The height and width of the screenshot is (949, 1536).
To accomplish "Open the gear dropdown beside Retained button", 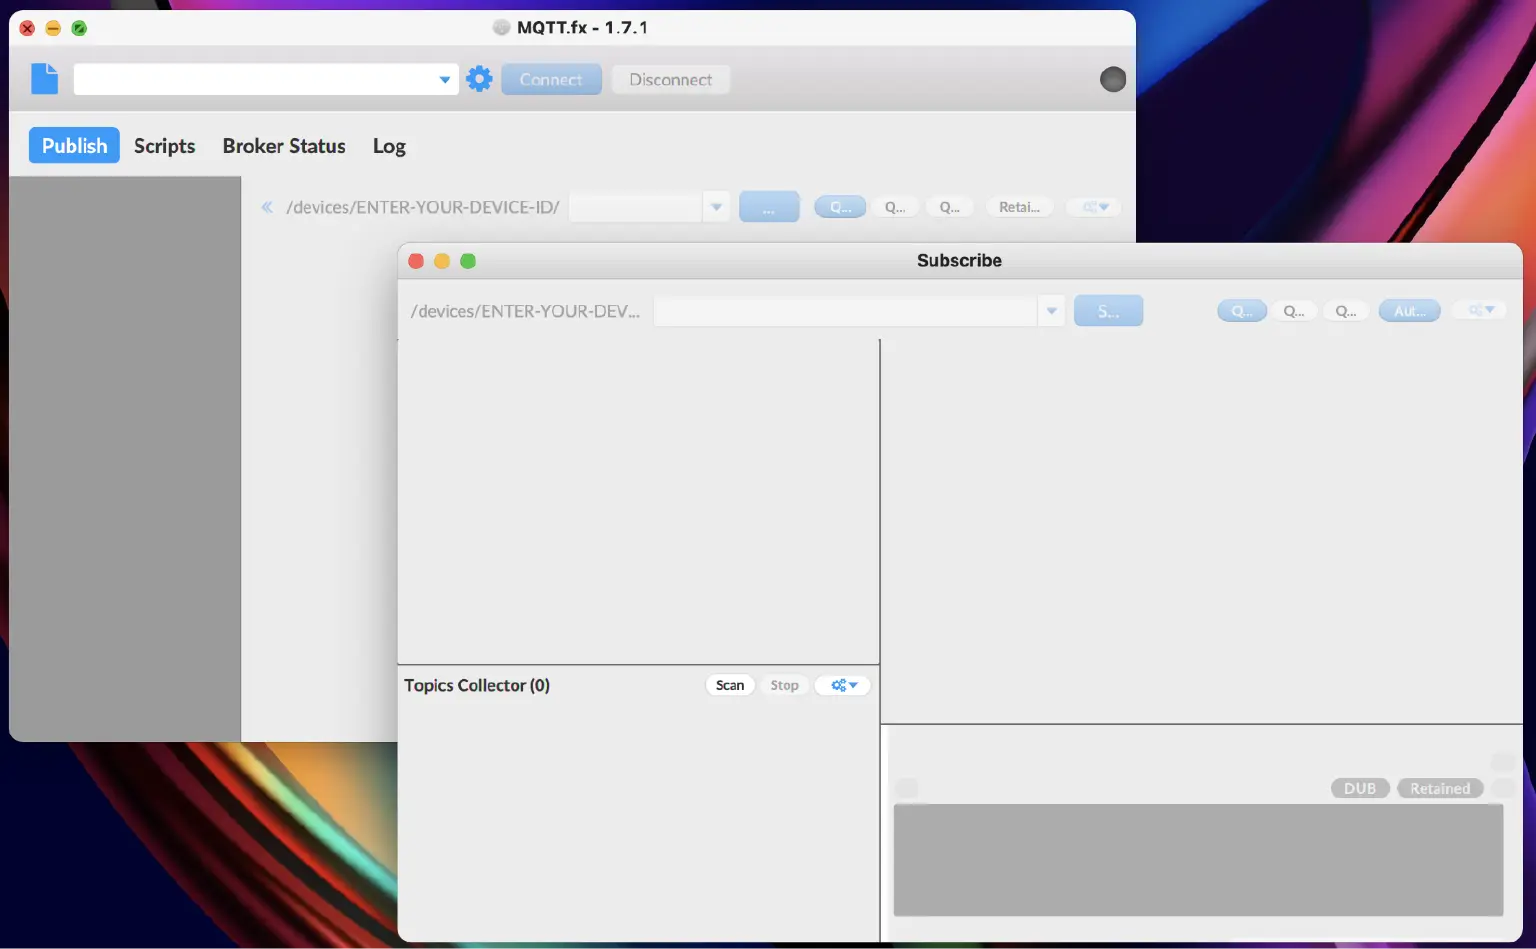I will point(1093,207).
